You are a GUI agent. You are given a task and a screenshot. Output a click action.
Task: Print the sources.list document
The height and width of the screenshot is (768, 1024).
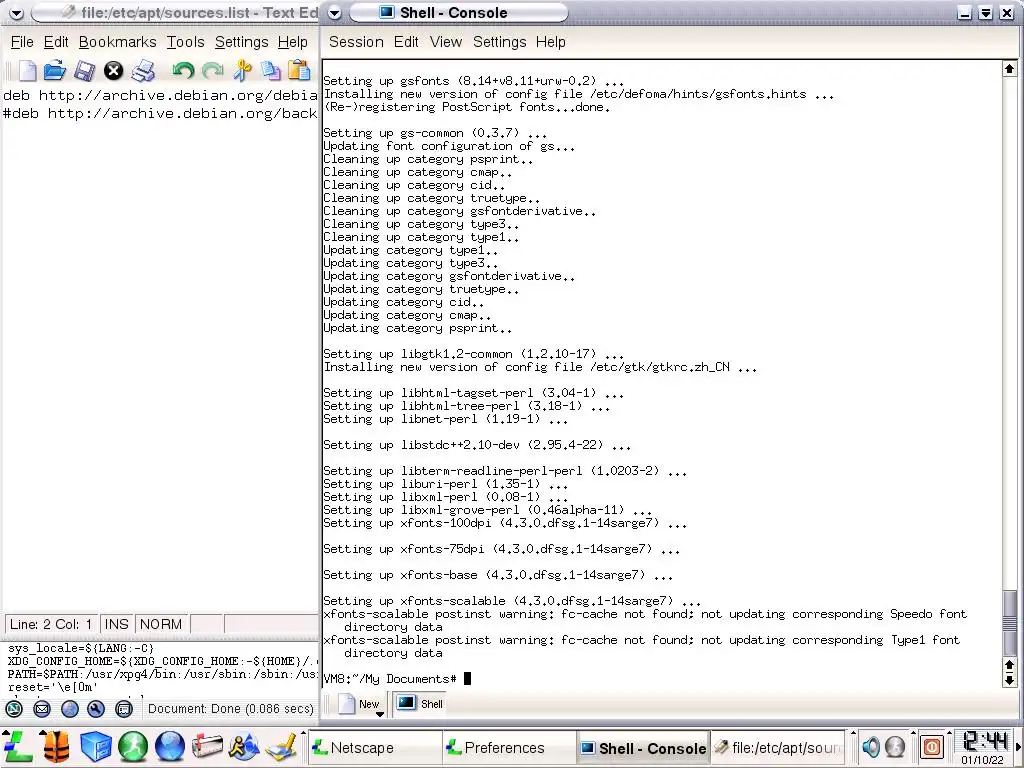(x=143, y=71)
